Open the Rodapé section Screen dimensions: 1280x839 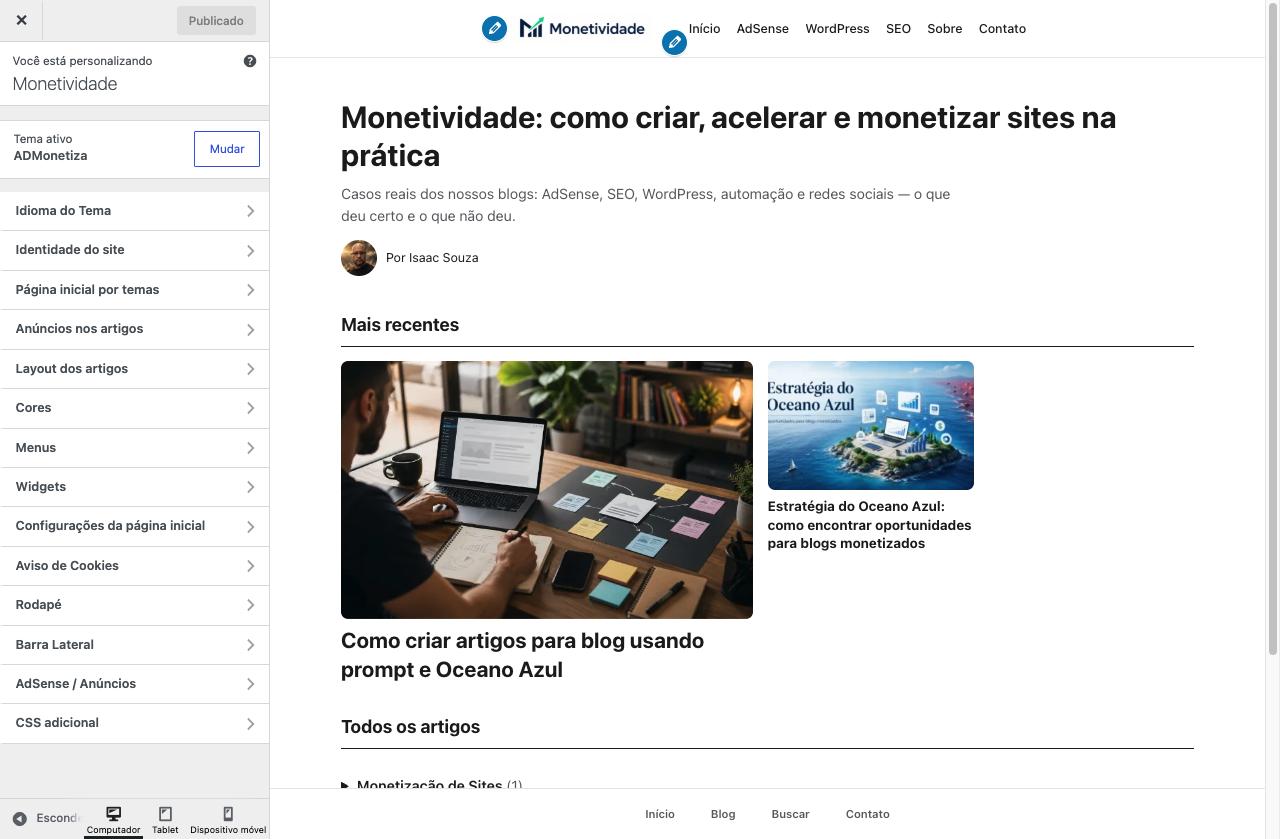[134, 605]
